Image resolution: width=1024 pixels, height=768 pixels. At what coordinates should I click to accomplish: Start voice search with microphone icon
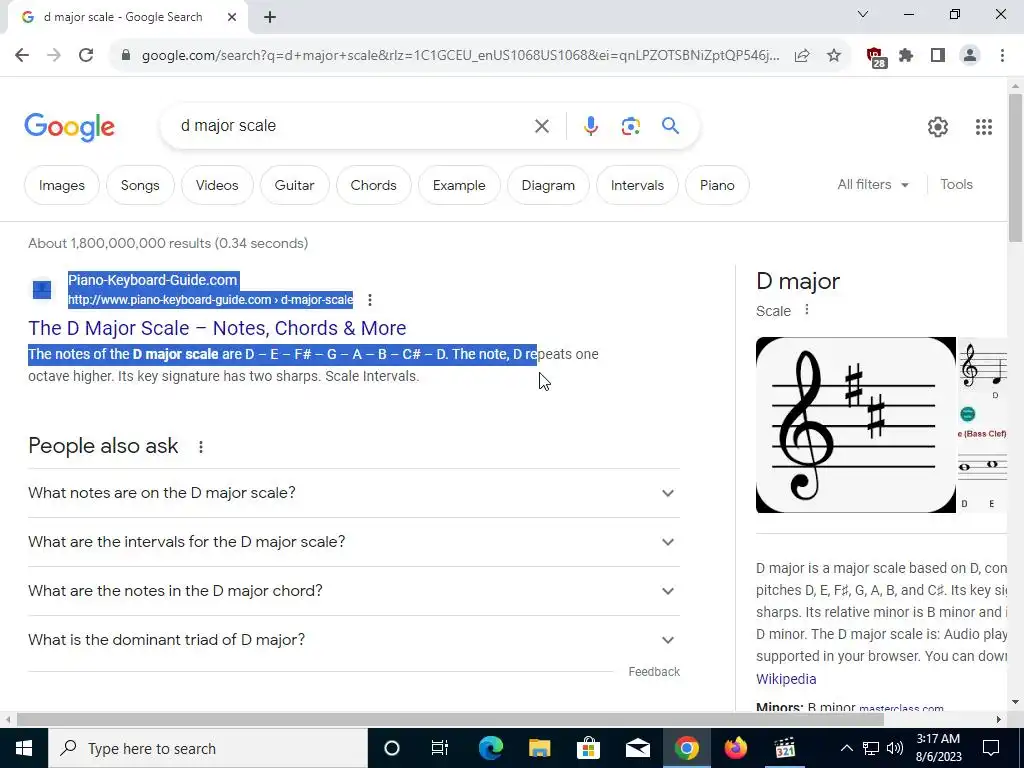click(590, 126)
